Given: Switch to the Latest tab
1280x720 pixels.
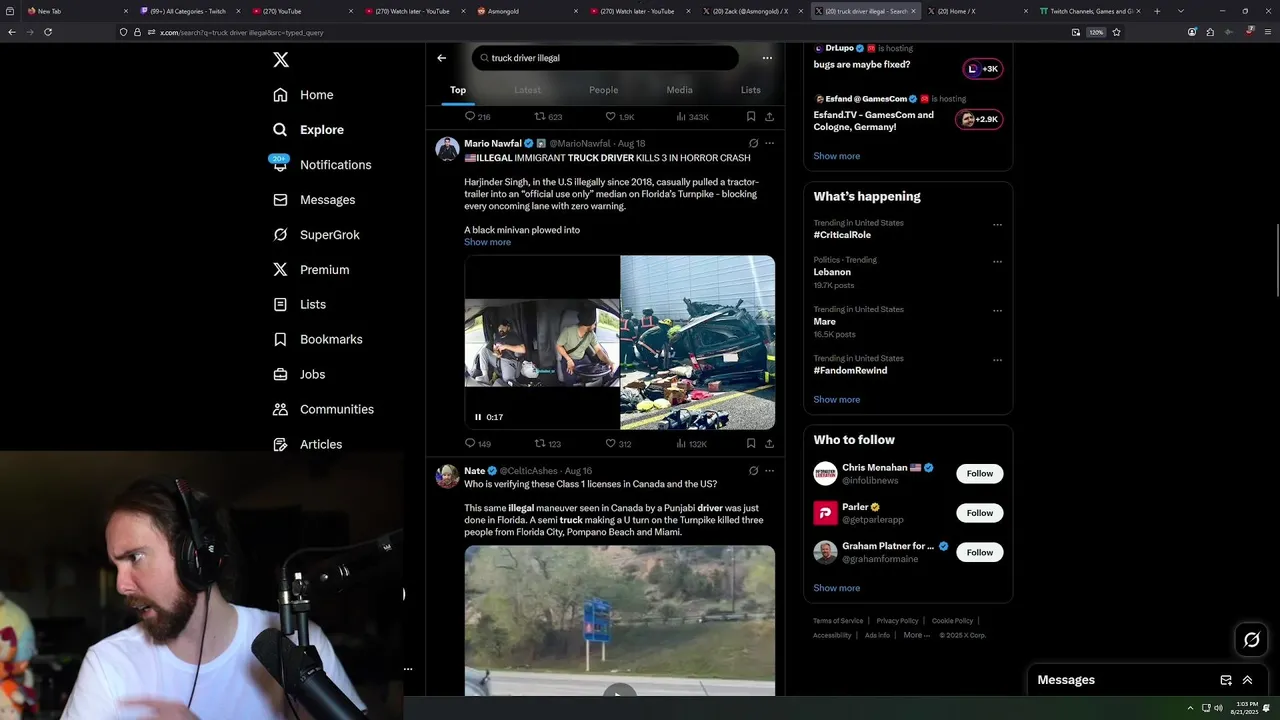Looking at the screenshot, I should [527, 90].
